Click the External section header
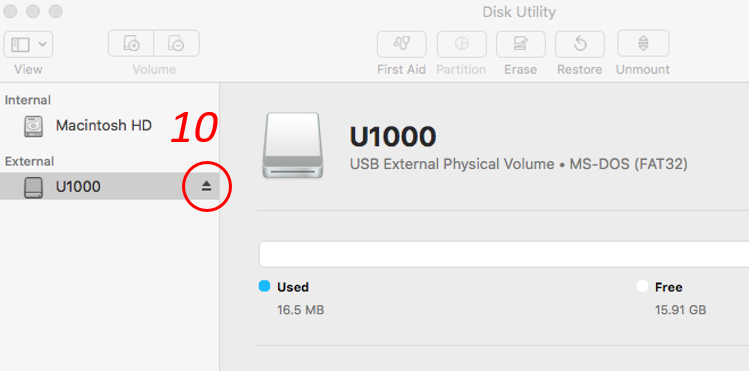The height and width of the screenshot is (381, 756). 29,161
